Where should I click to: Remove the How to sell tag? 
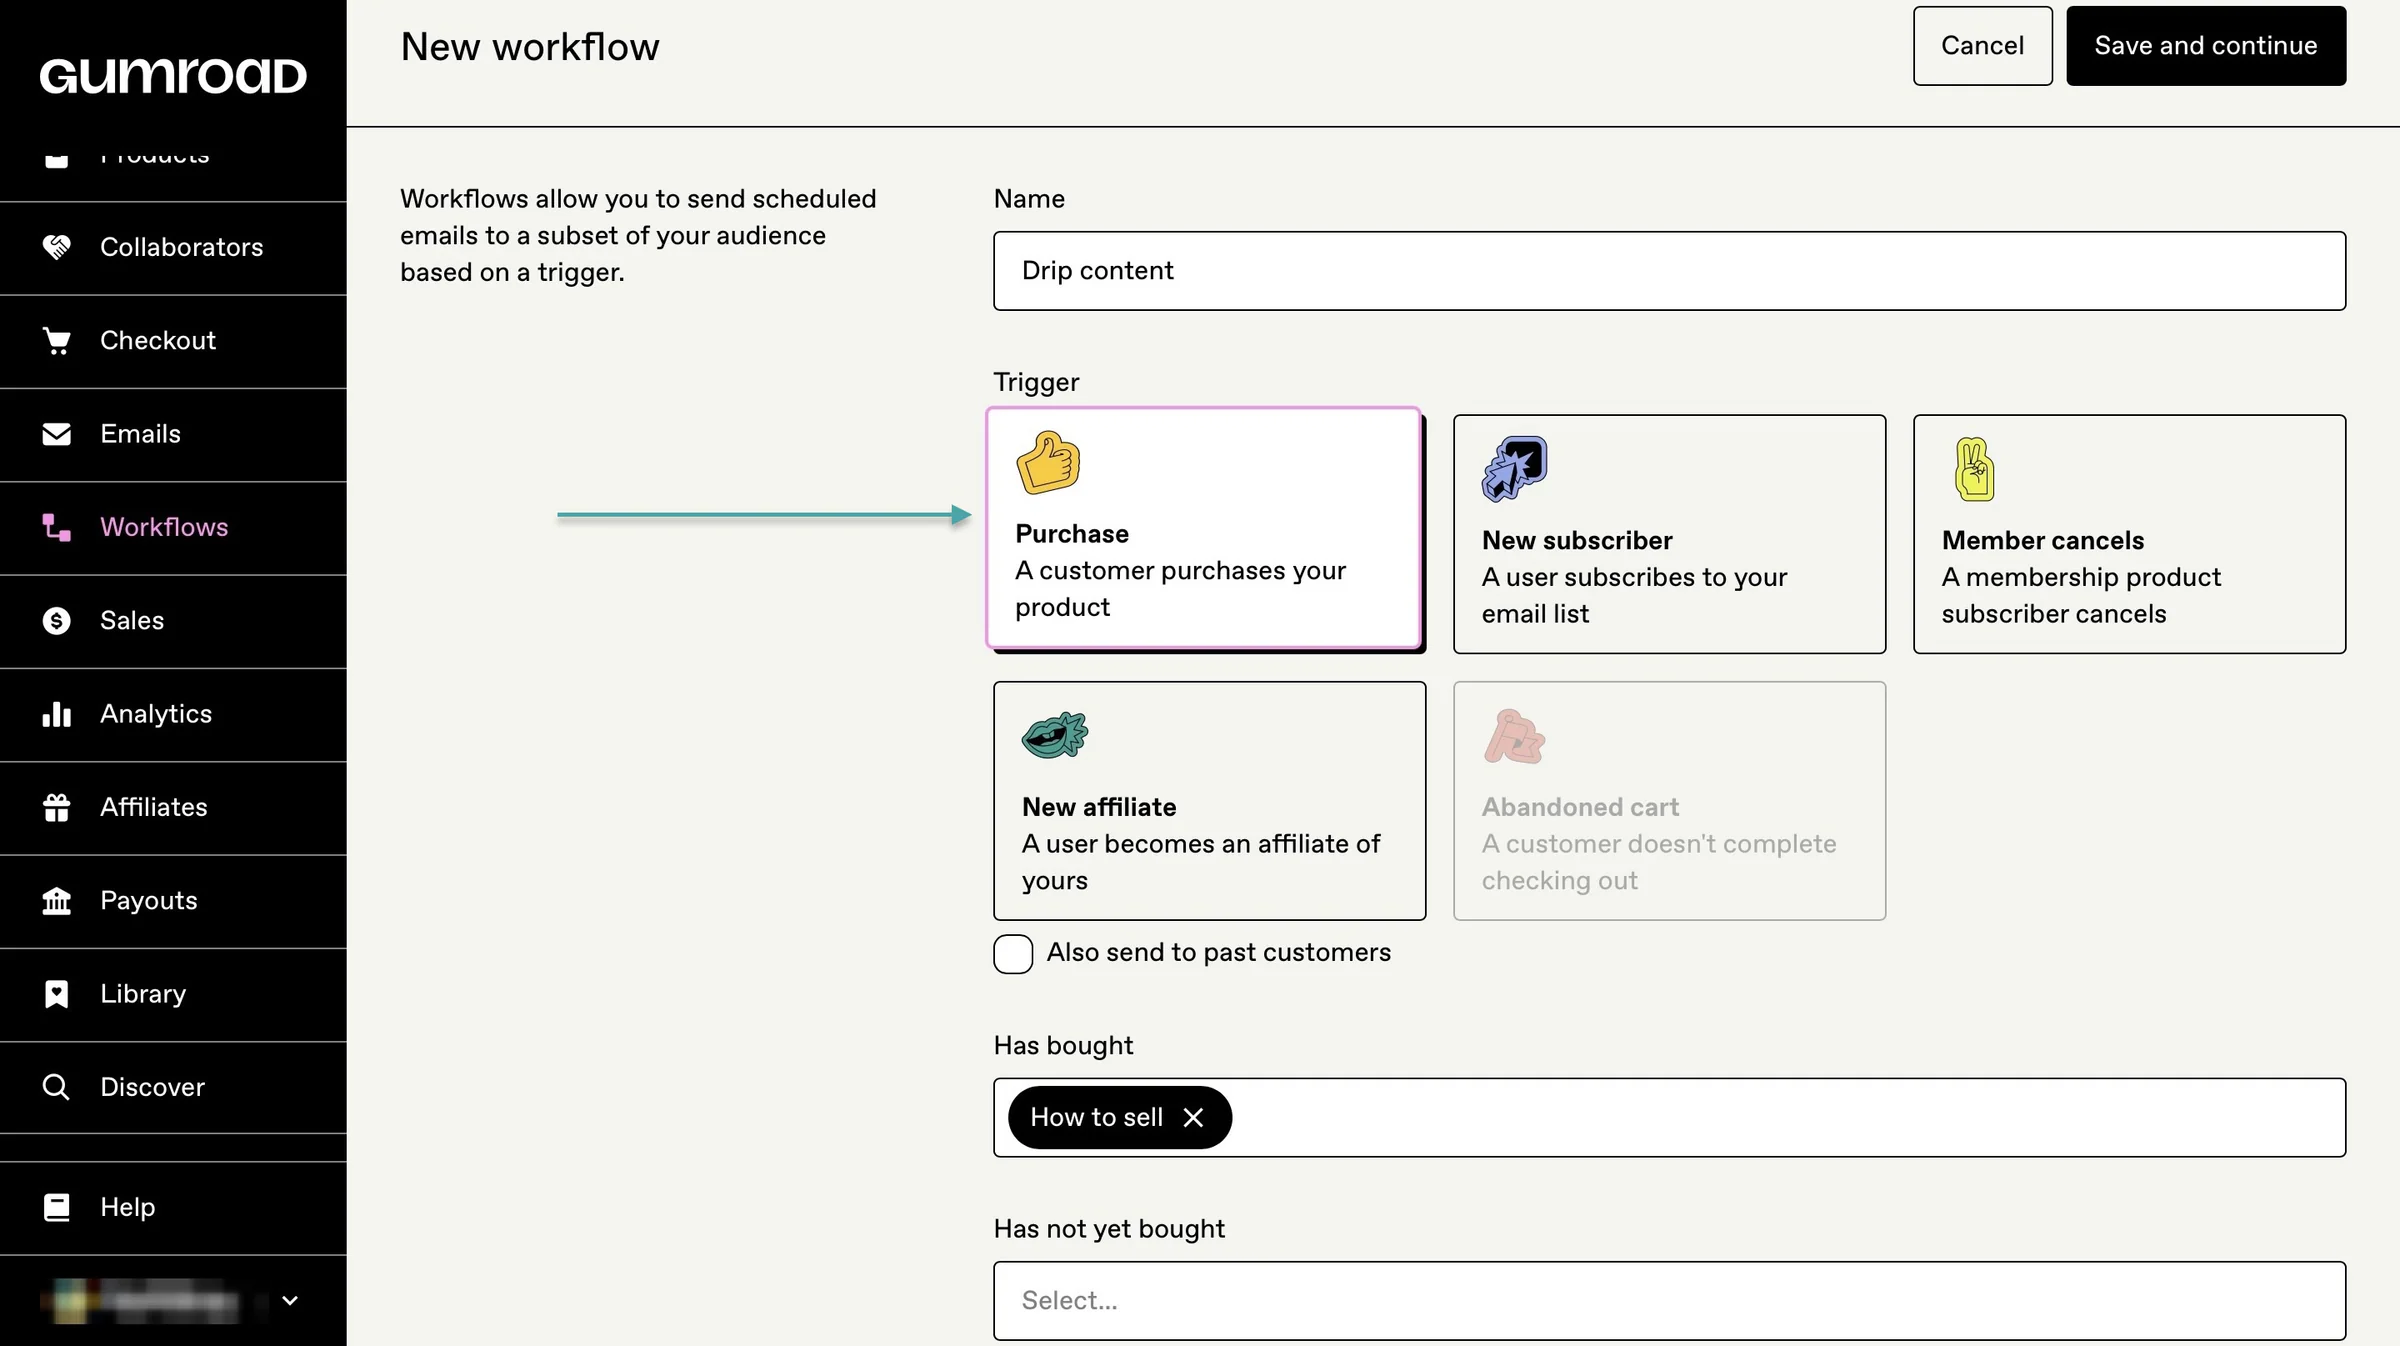tap(1193, 1117)
